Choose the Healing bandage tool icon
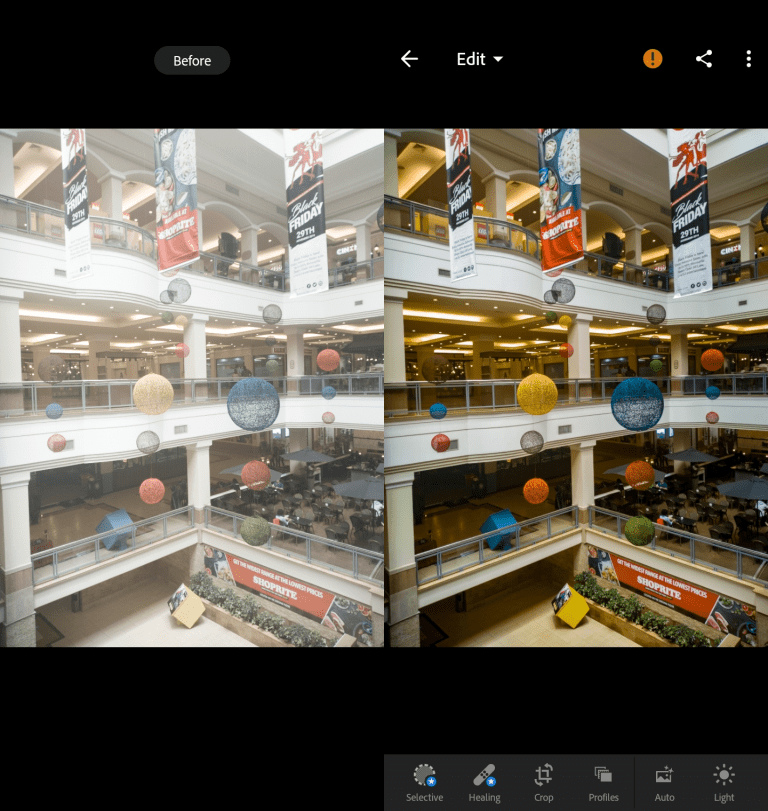Image resolution: width=768 pixels, height=811 pixels. (484, 774)
